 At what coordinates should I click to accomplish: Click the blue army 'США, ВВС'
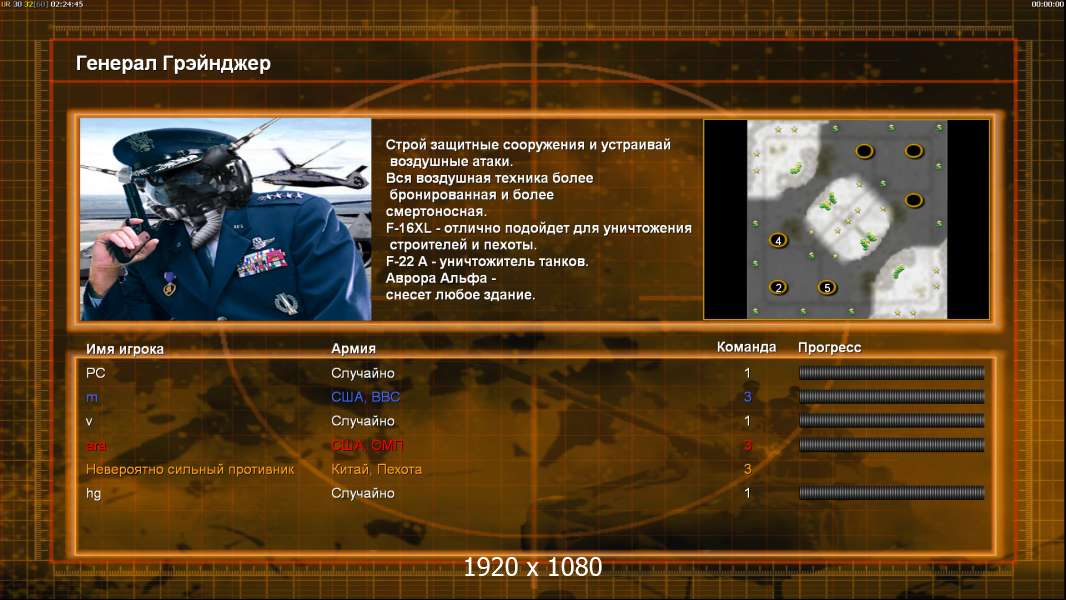pos(365,397)
